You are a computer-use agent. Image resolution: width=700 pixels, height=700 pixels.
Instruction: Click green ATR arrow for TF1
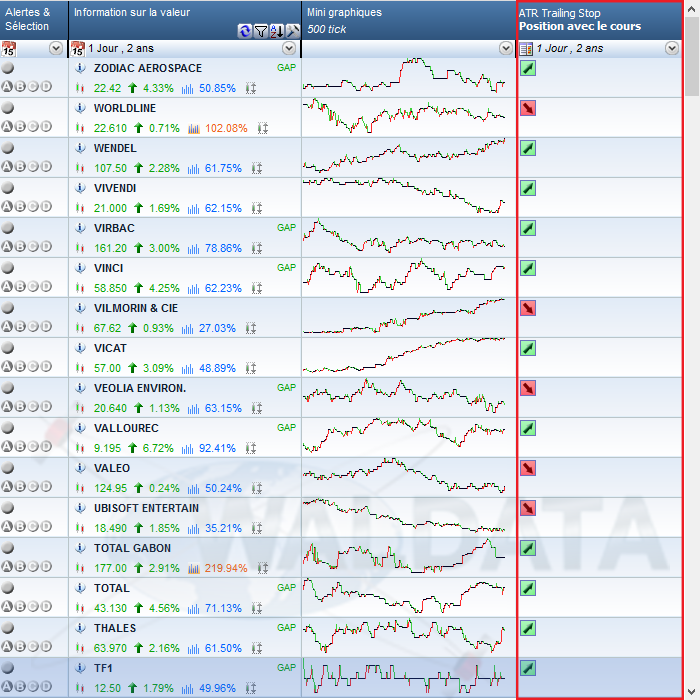[x=528, y=668]
